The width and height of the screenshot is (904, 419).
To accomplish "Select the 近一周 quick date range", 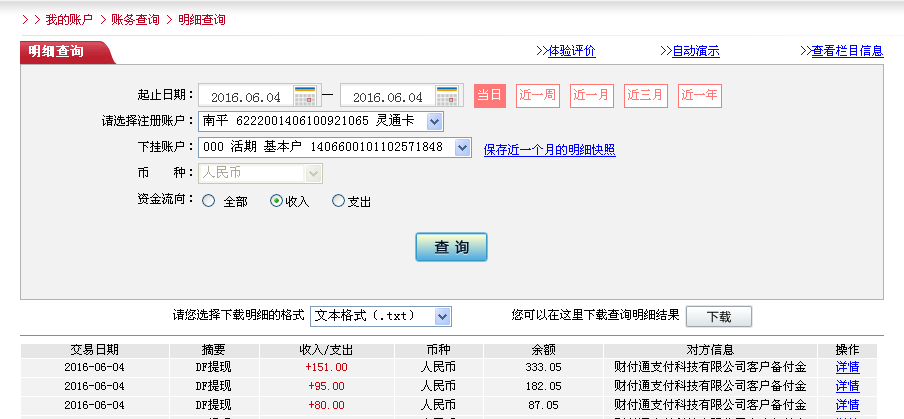I will [x=538, y=96].
